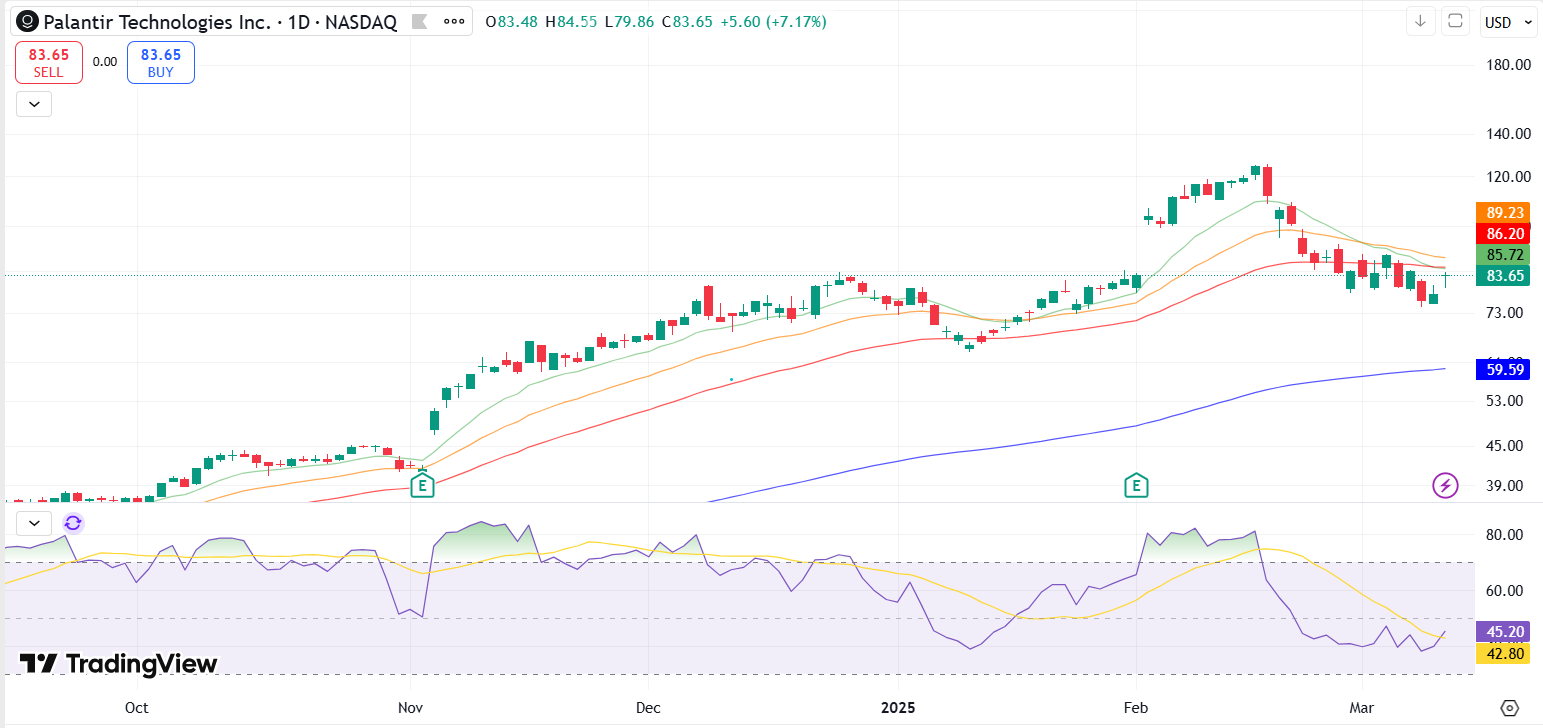Click the SELL 83.65 button
The width and height of the screenshot is (1543, 728).
point(48,63)
